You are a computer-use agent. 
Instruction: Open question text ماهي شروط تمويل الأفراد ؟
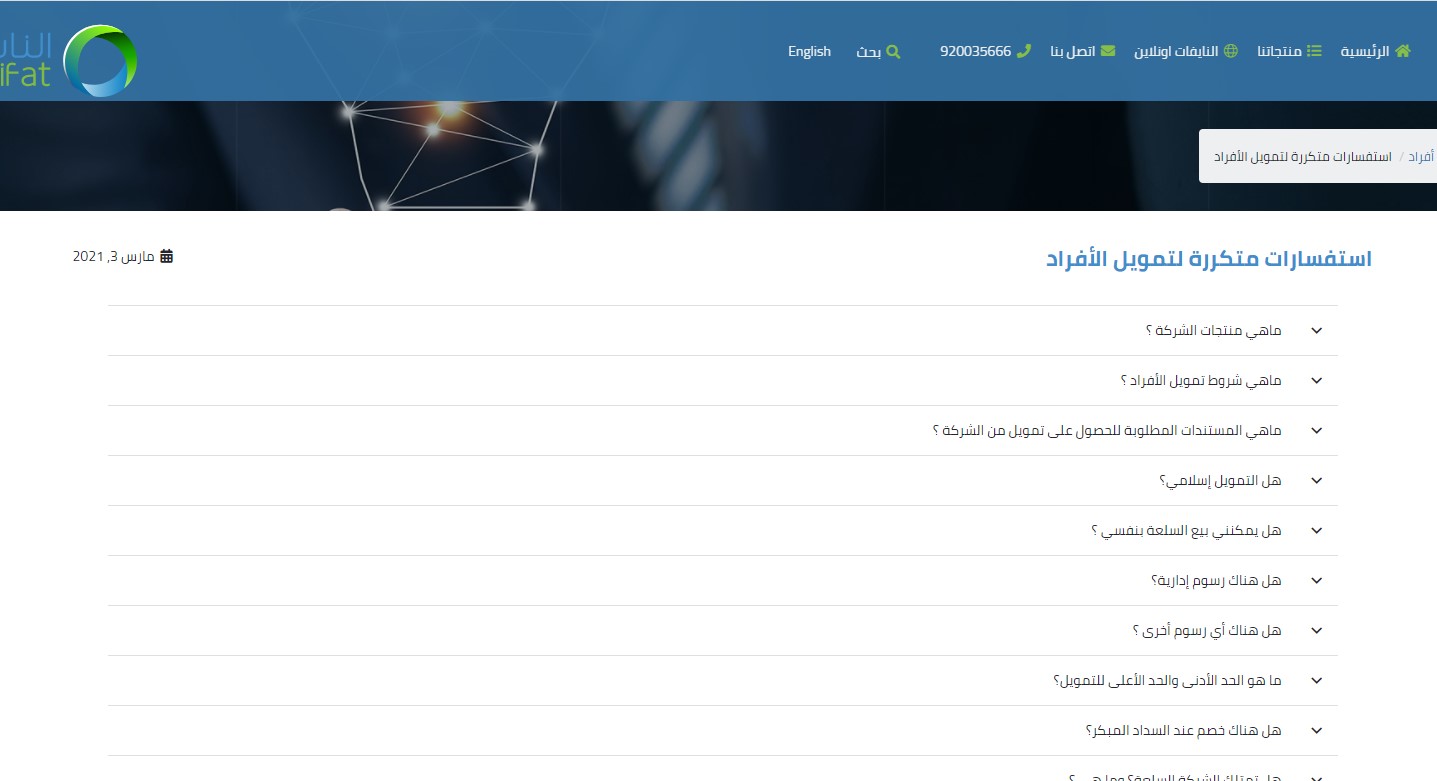coord(1201,381)
